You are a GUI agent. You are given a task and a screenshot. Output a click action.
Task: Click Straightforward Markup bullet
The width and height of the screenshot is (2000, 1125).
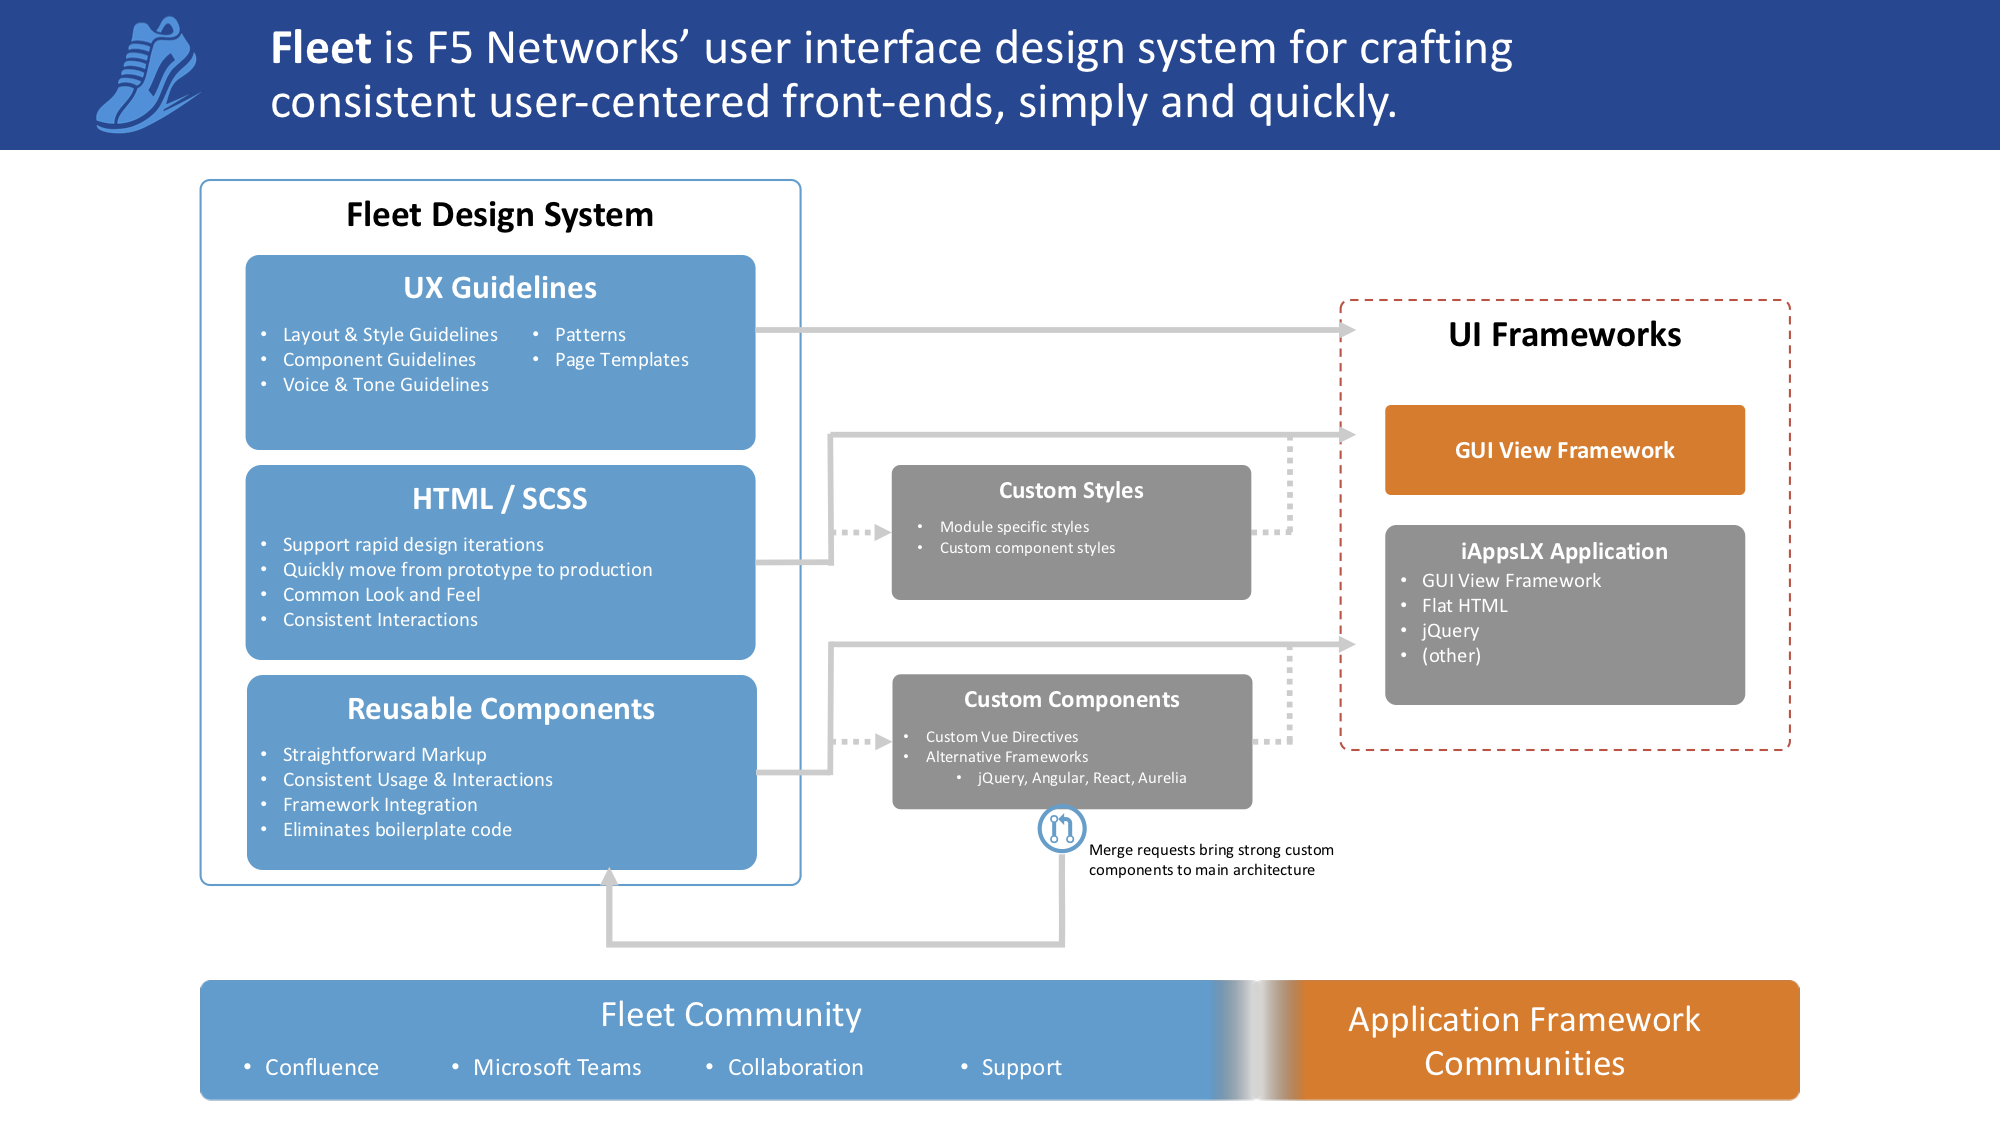coord(384,754)
